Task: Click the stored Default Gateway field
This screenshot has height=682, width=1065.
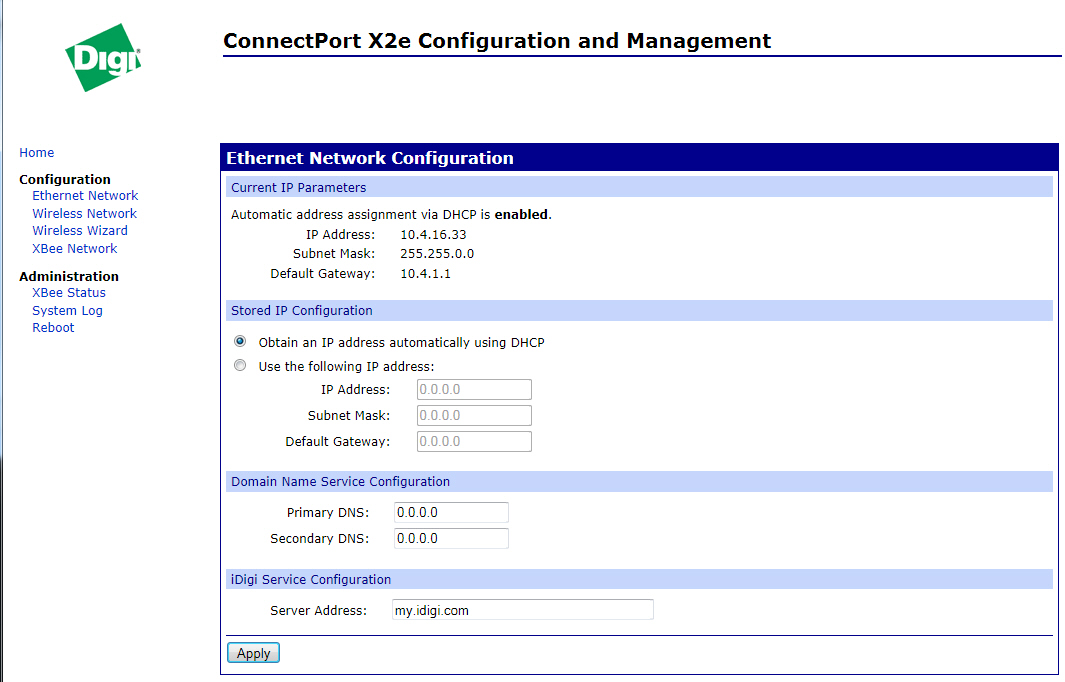Action: (x=474, y=442)
